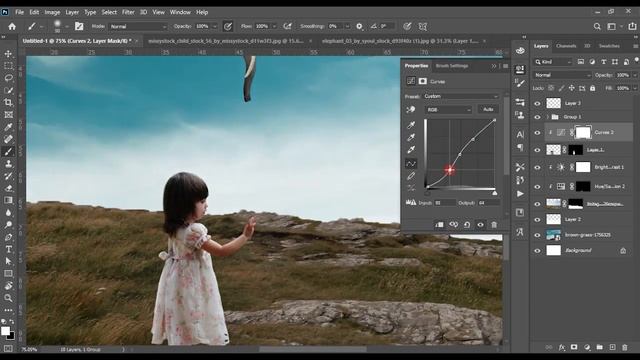Click the Curves Output value field
Image resolution: width=640 pixels, height=360 pixels.
pos(489,203)
